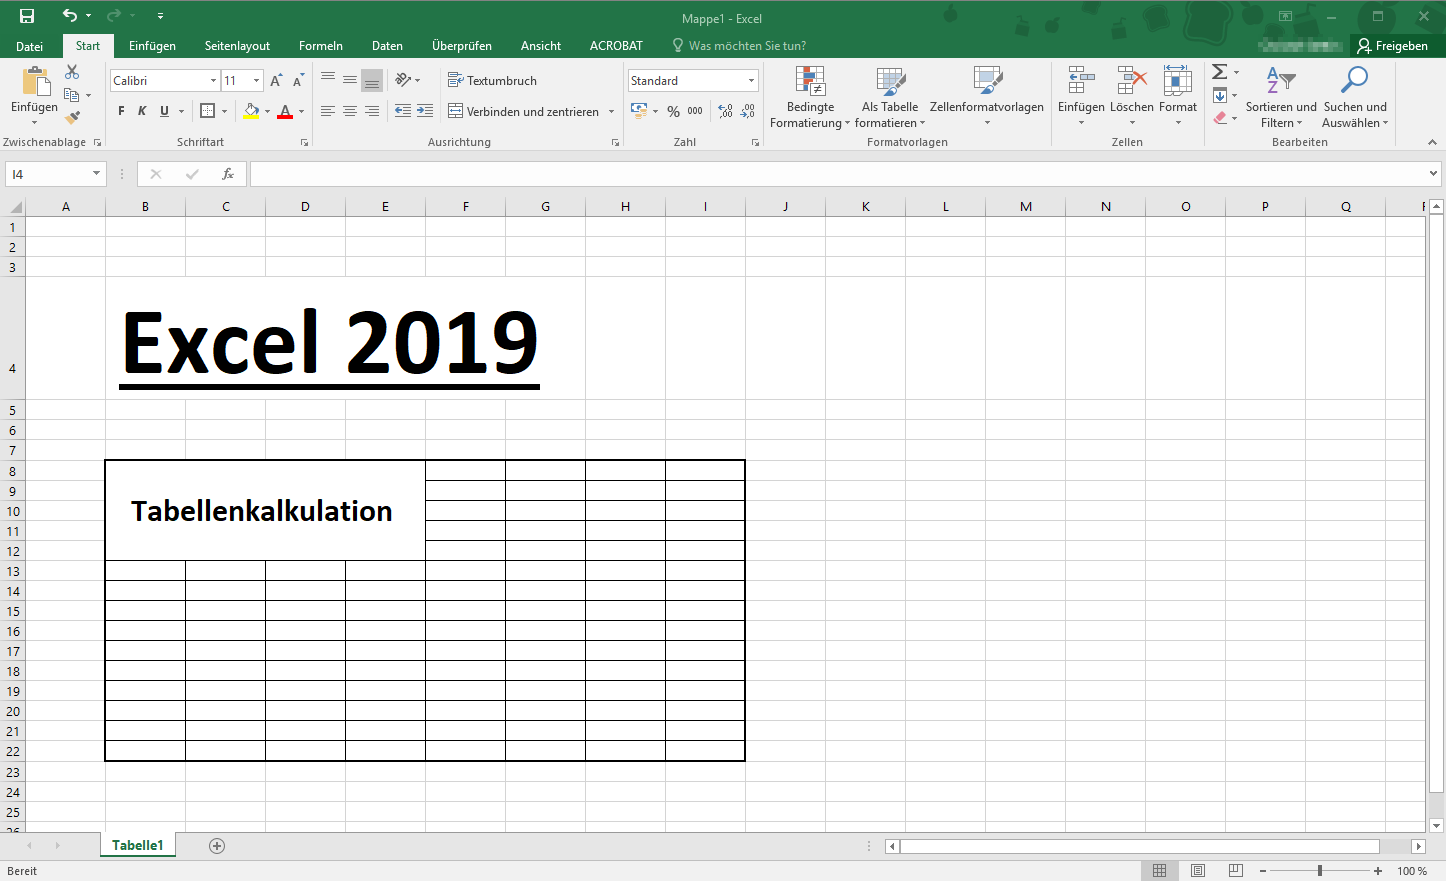Toggle Bold F formatting
The height and width of the screenshot is (881, 1446).
pos(121,111)
